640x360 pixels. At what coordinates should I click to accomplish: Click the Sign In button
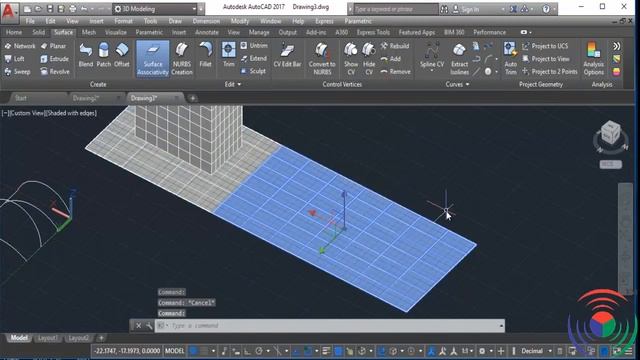point(466,9)
